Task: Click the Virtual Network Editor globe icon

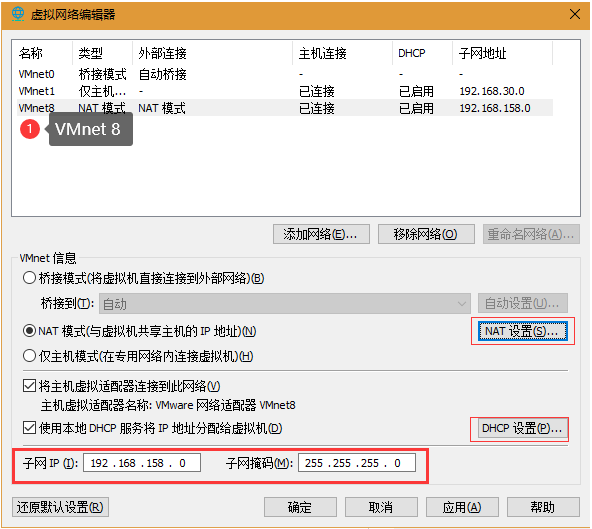Action: 17,14
